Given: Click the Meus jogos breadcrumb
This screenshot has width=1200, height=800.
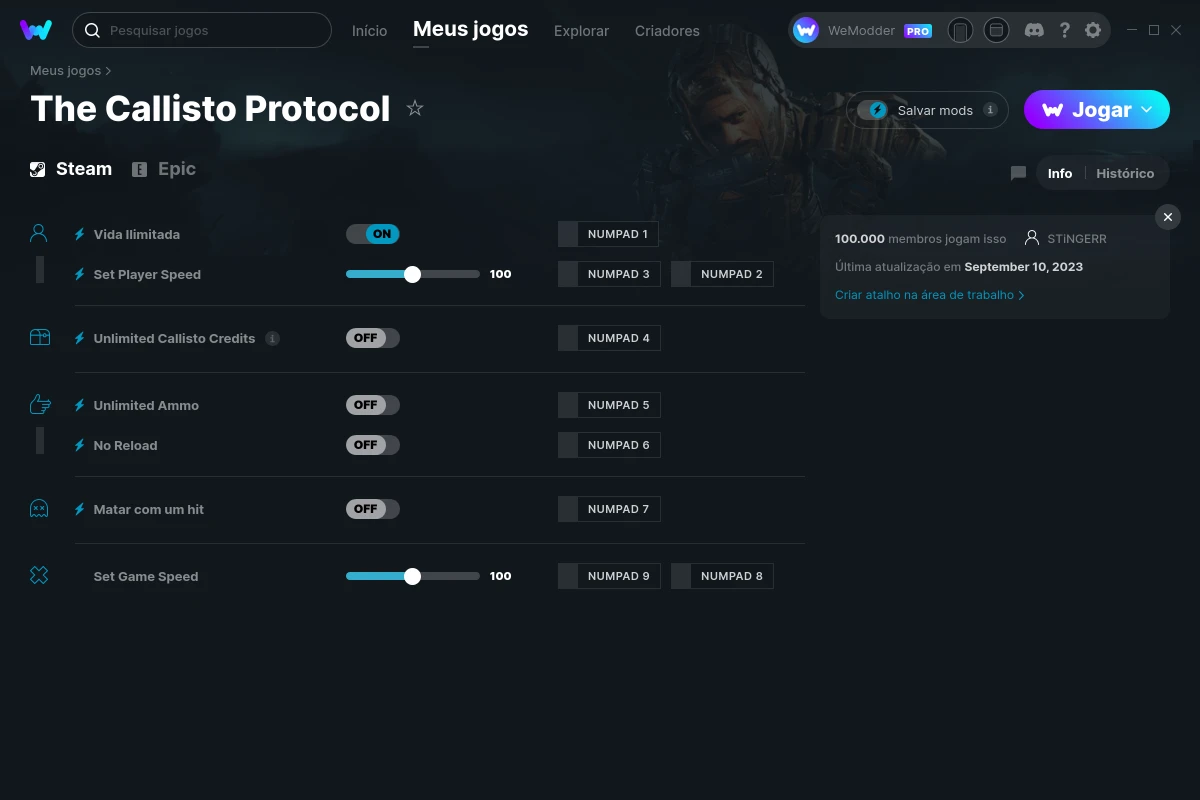Looking at the screenshot, I should 66,70.
